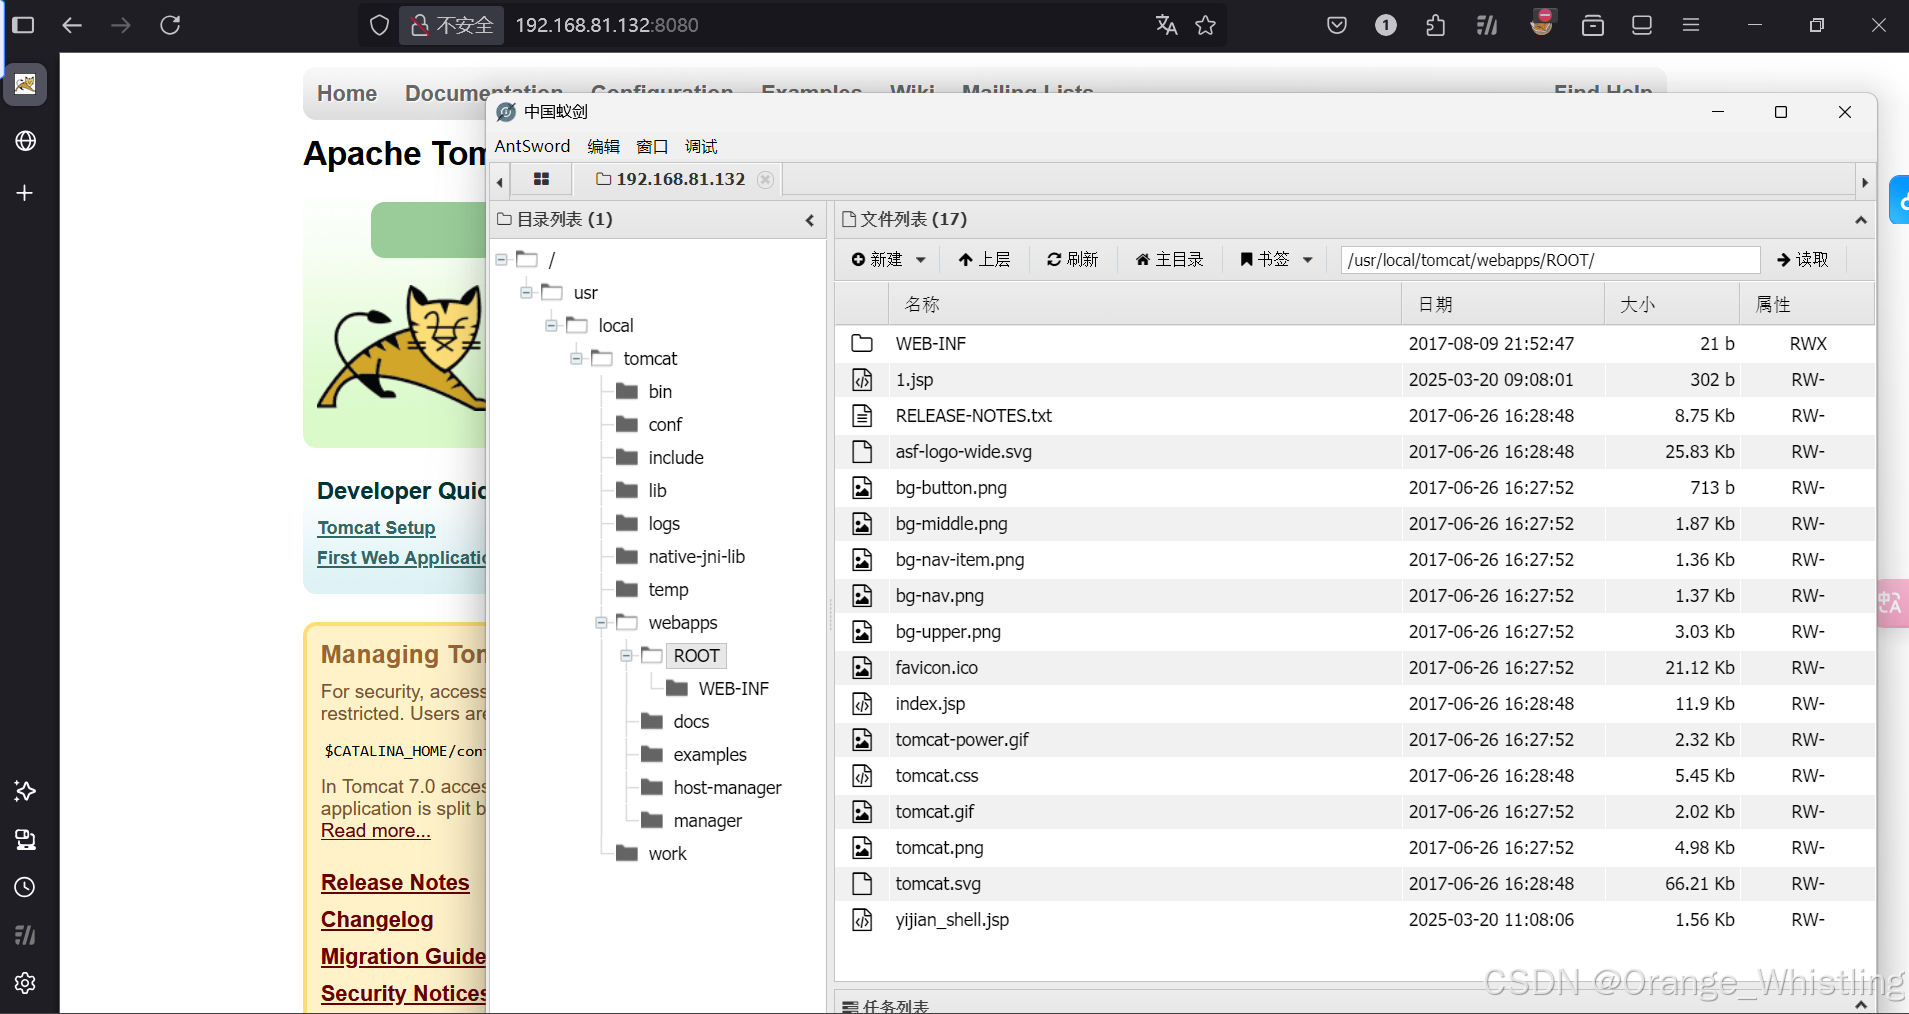Collapse the ROOT tree node toggle
Image resolution: width=1909 pixels, height=1014 pixels.
pos(626,656)
